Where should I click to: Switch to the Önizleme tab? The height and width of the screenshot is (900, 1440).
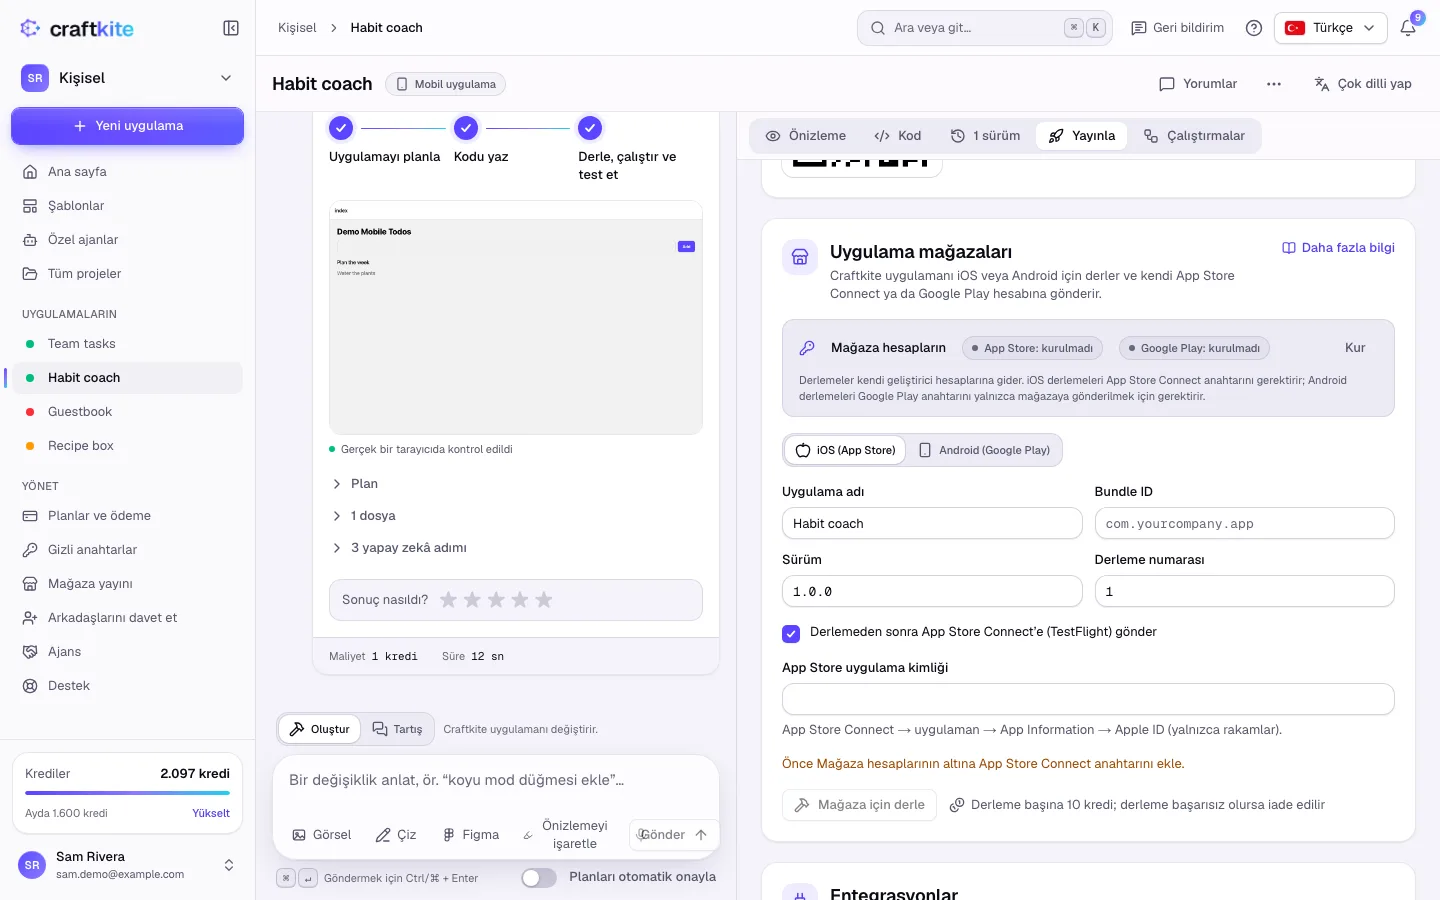pyautogui.click(x=806, y=136)
